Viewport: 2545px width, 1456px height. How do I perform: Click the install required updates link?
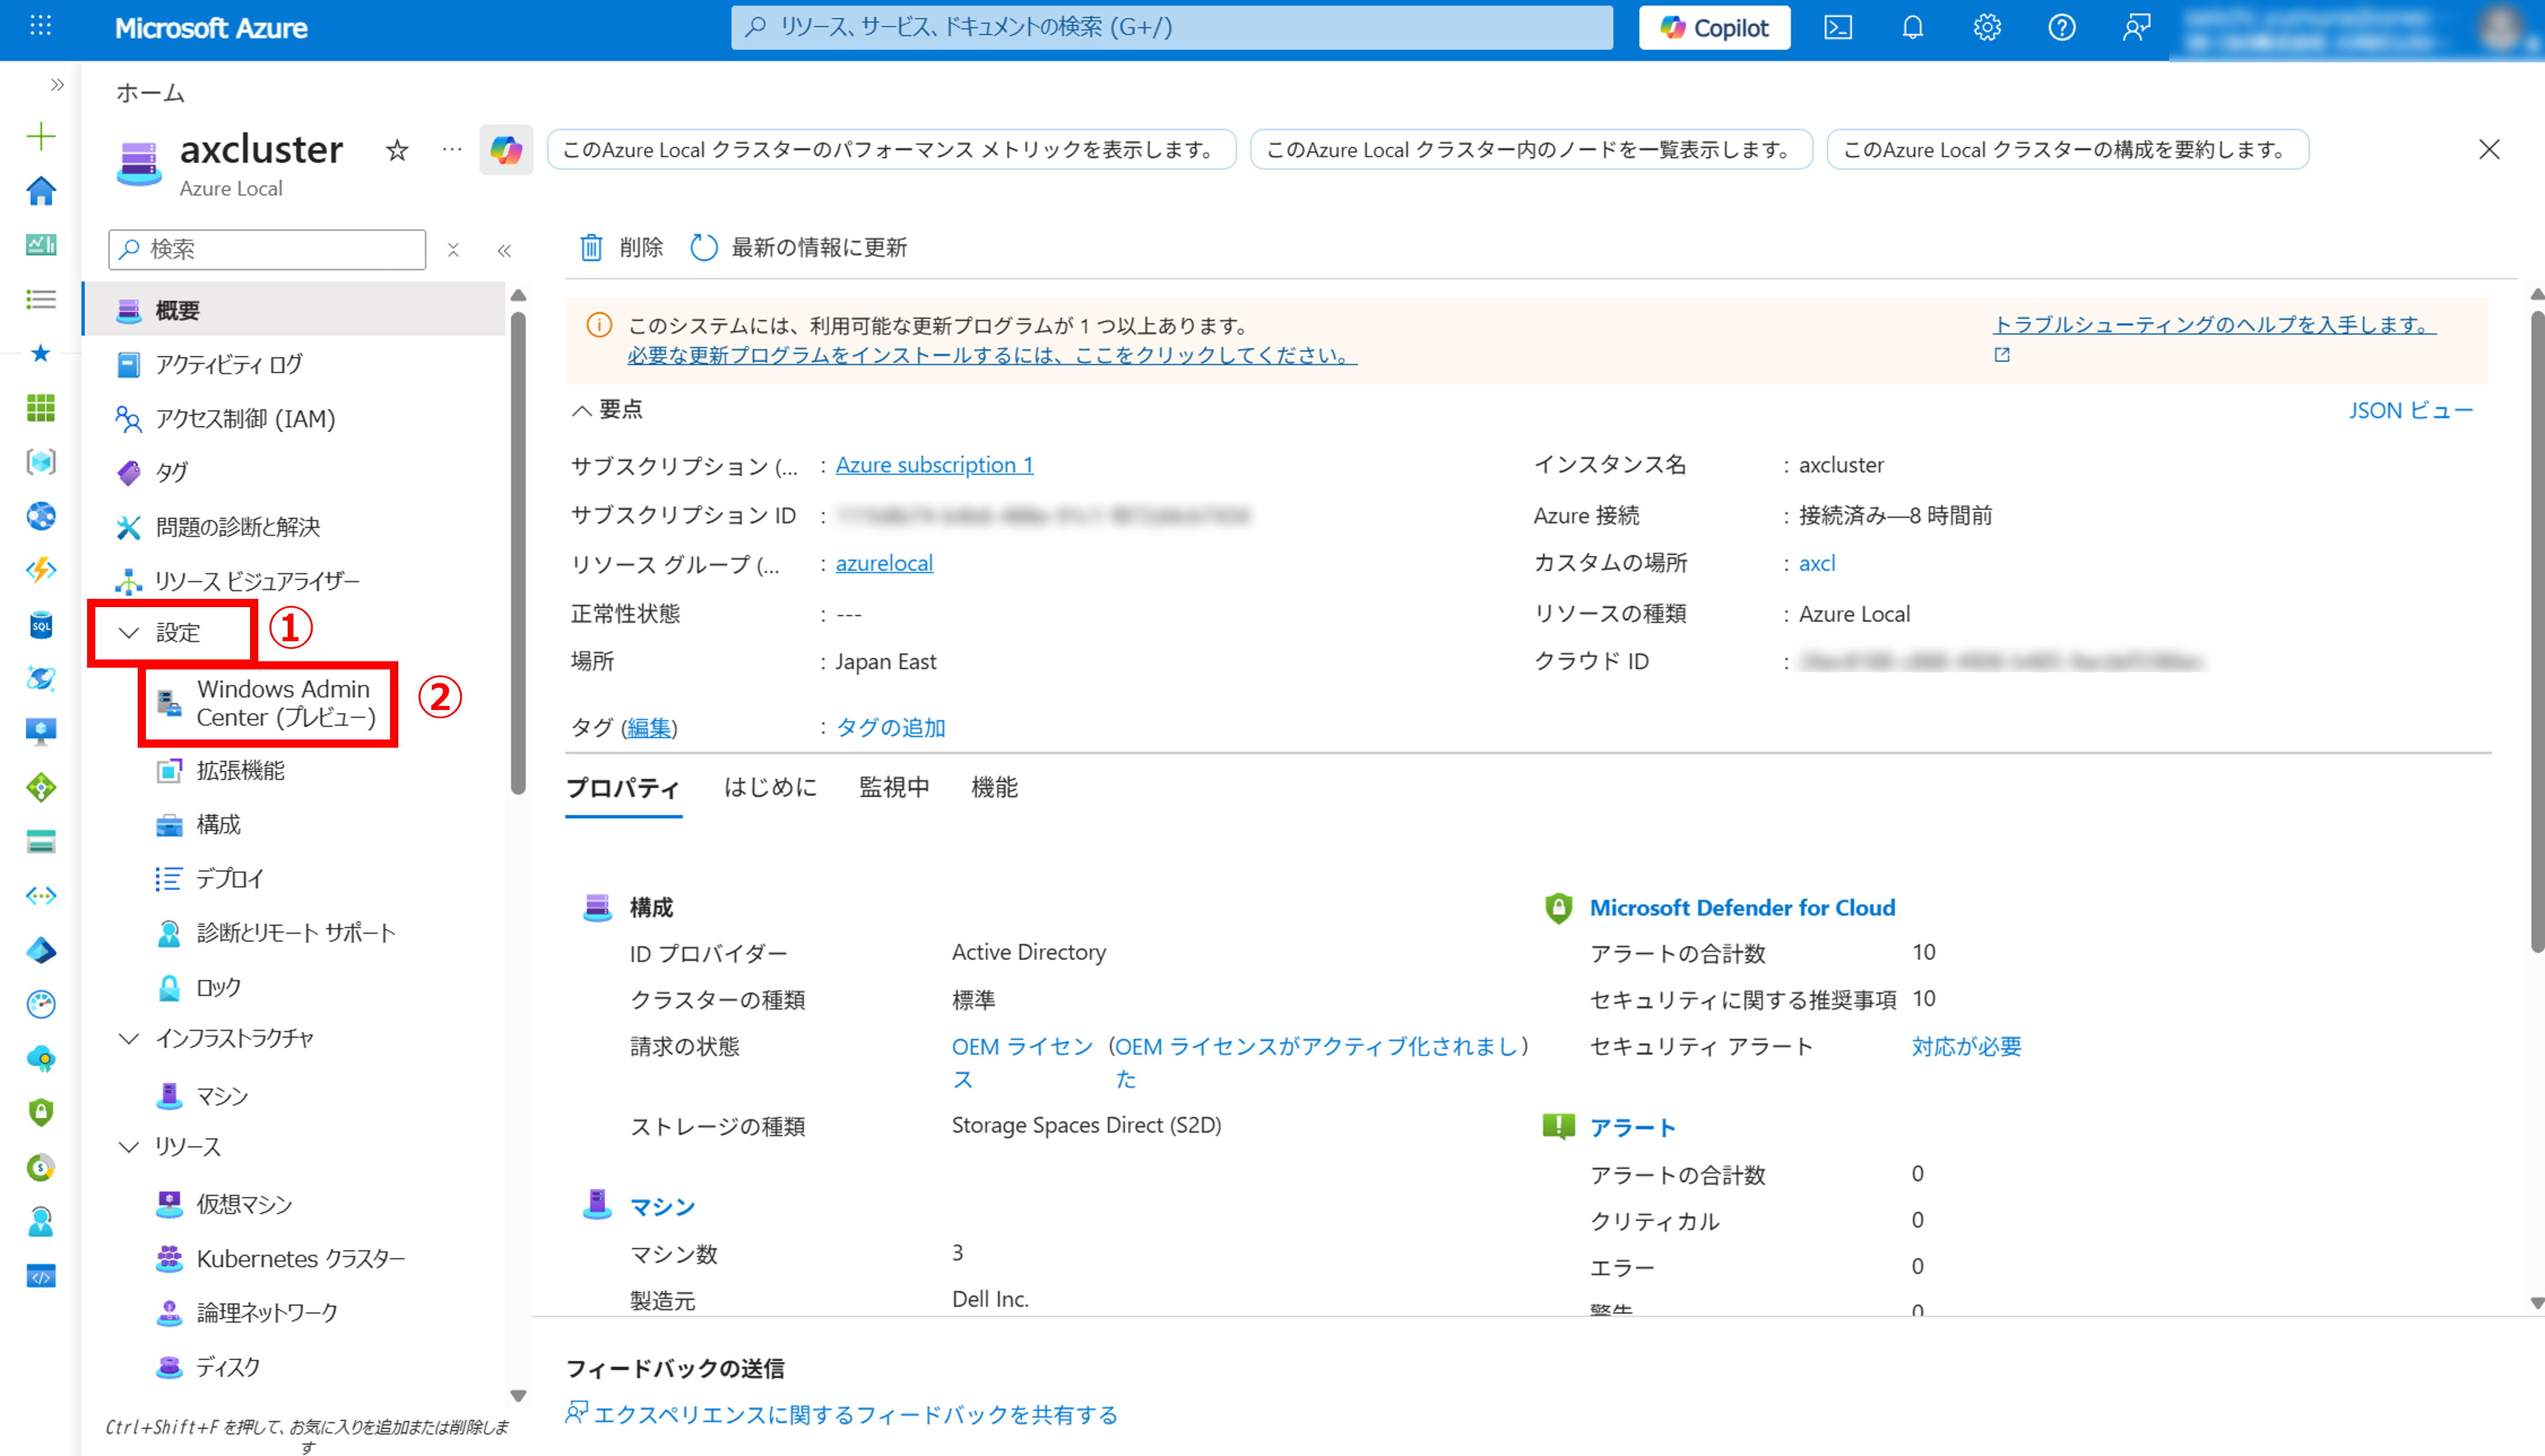tap(992, 355)
